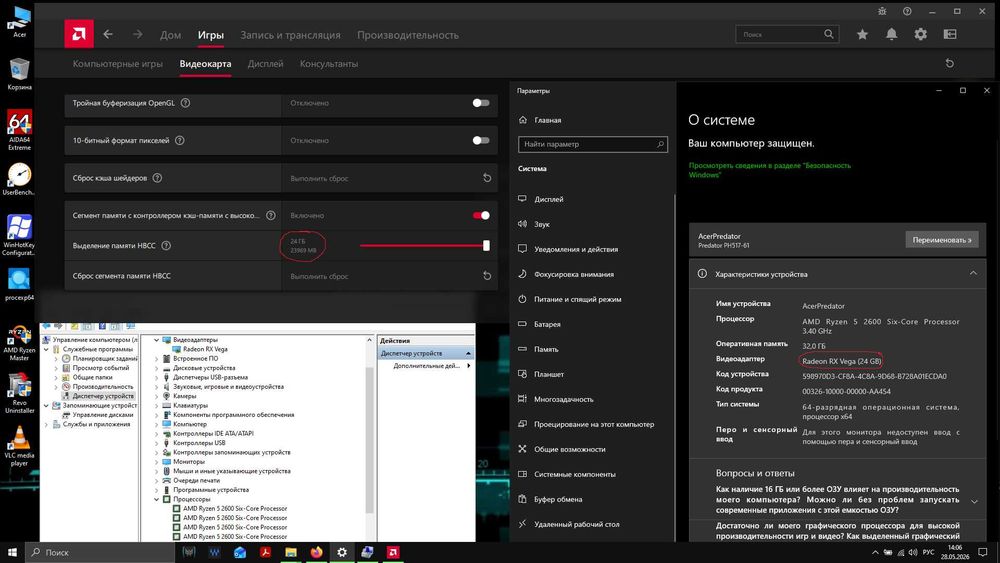The height and width of the screenshot is (563, 1000).
Task: Switch to the Дом tab
Action: click(170, 35)
